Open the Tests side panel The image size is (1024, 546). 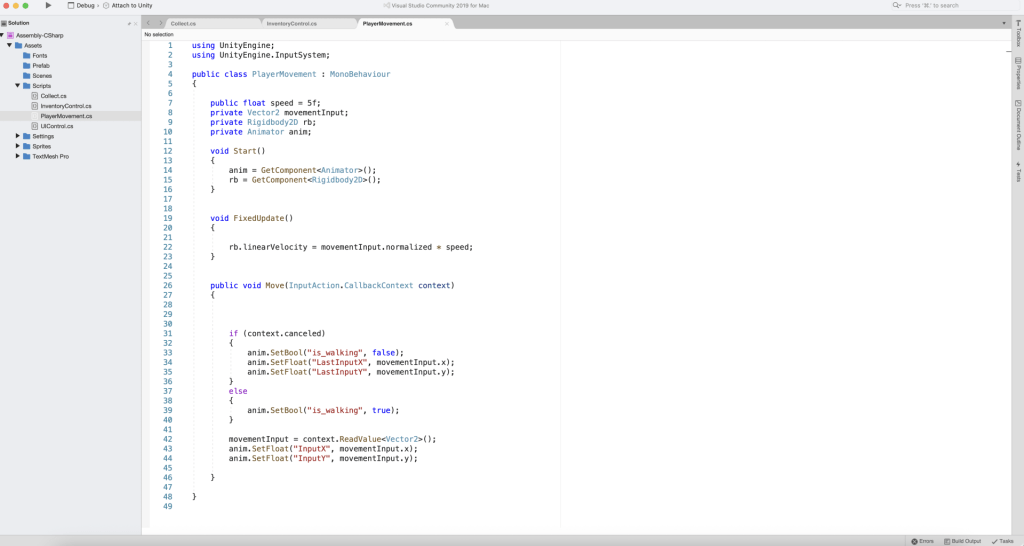pos(1018,171)
